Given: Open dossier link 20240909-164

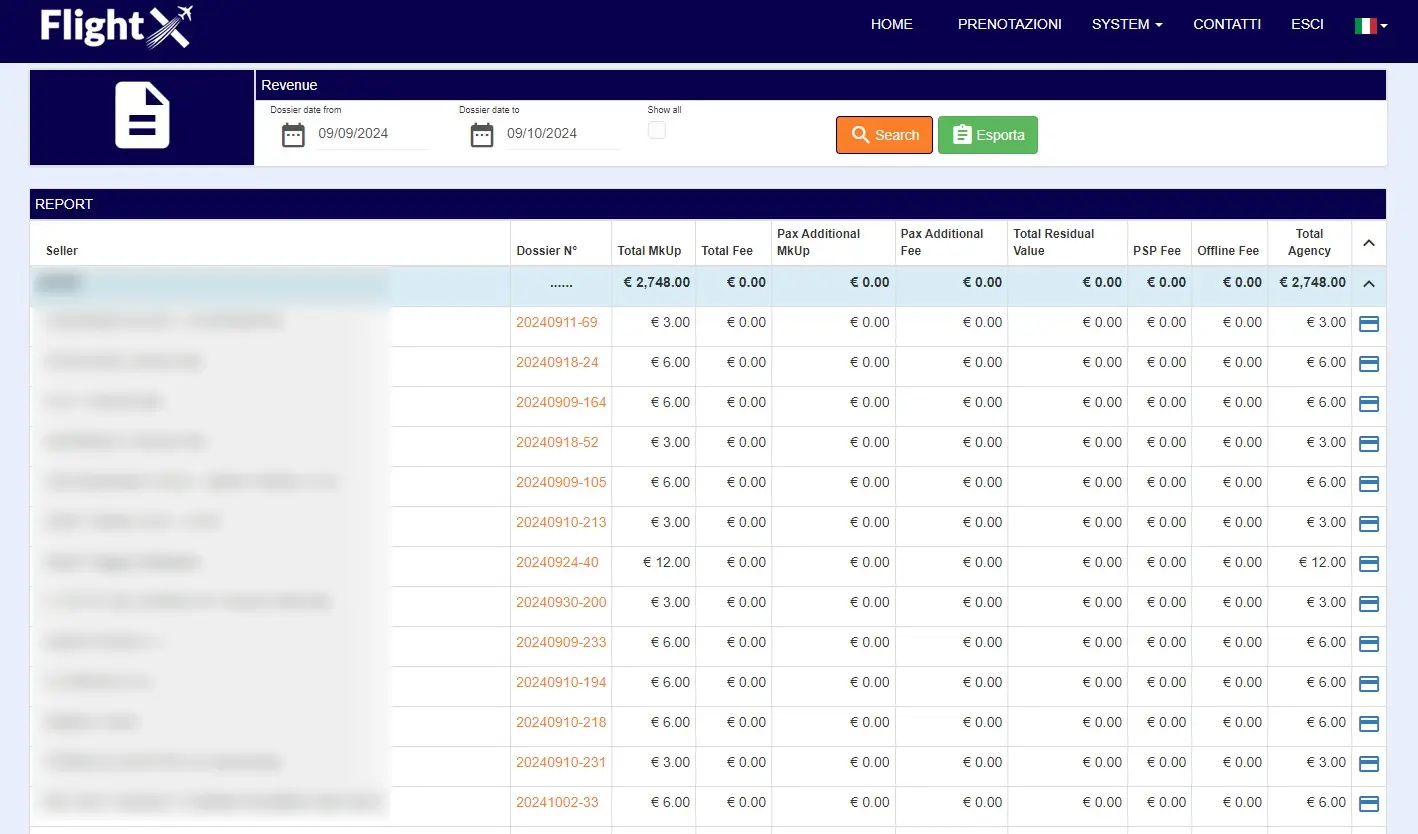Looking at the screenshot, I should tap(561, 402).
